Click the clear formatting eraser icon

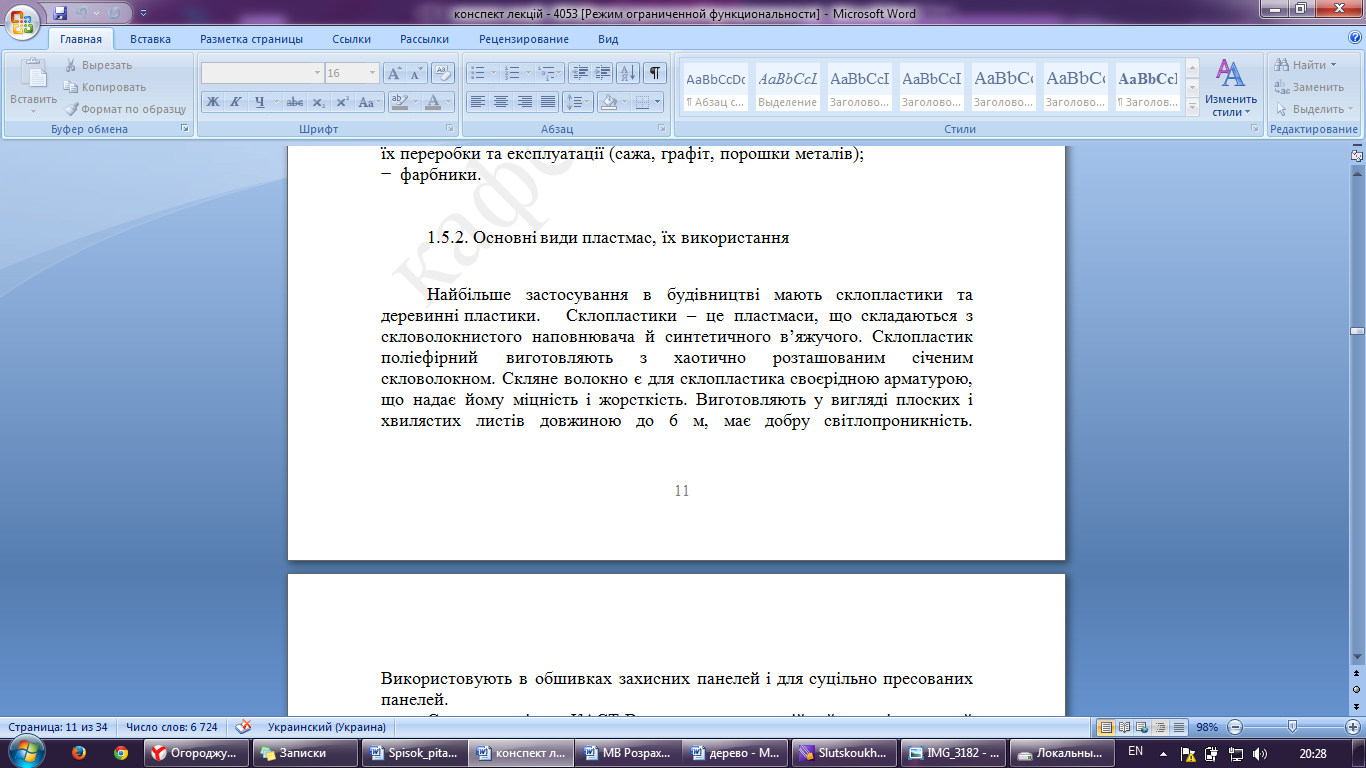click(x=443, y=73)
